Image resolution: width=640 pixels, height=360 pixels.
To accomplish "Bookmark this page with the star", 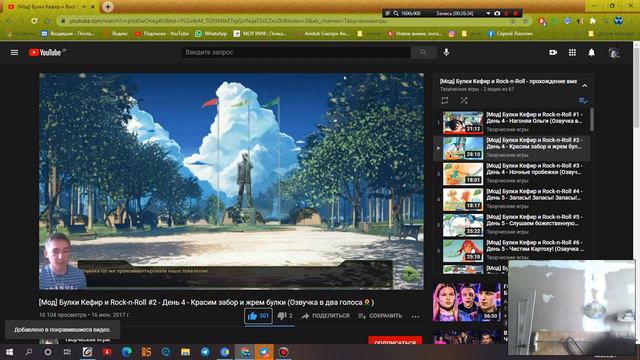I will coord(525,21).
